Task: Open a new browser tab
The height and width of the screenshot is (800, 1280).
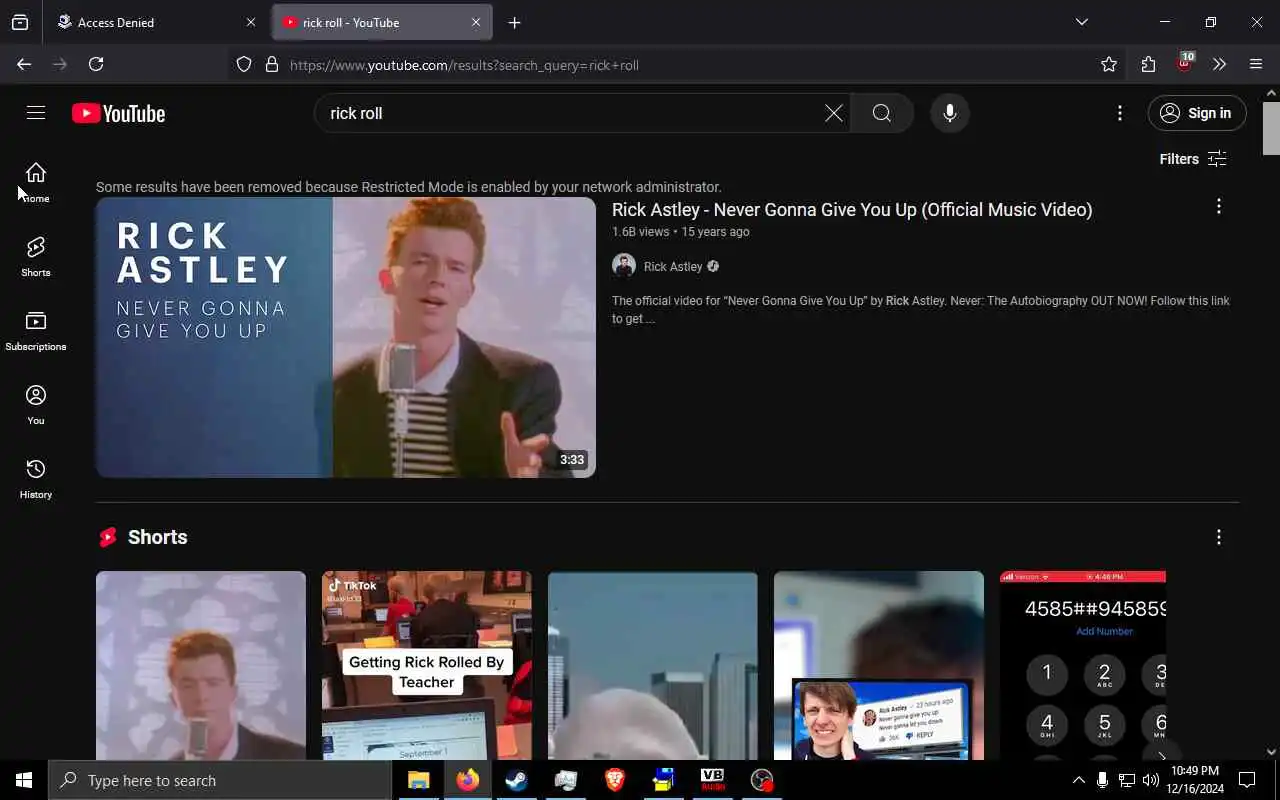Action: click(x=514, y=22)
